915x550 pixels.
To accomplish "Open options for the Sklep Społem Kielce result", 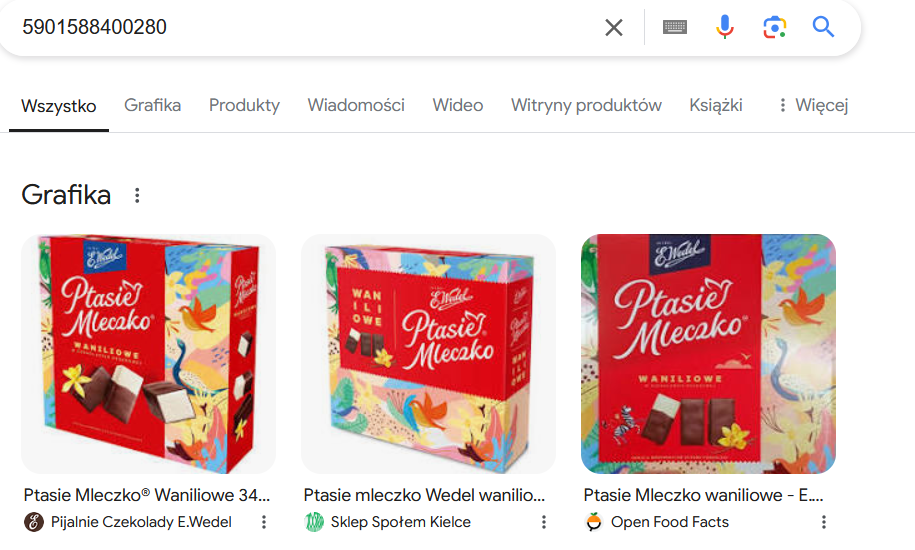I will pos(544,522).
